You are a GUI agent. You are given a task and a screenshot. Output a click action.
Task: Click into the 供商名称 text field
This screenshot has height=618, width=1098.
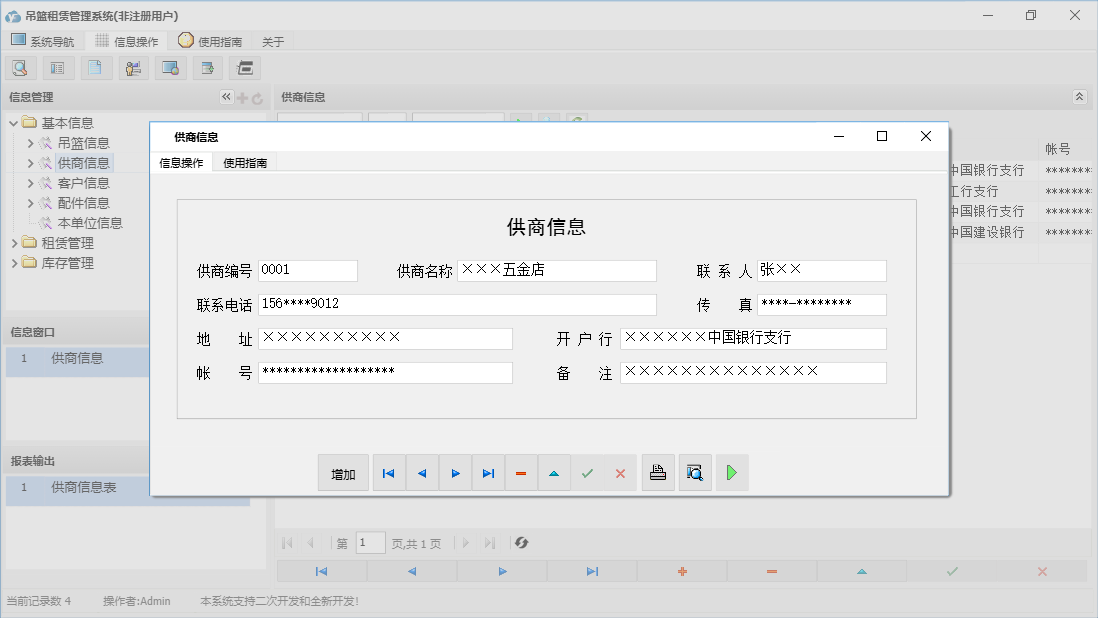556,271
